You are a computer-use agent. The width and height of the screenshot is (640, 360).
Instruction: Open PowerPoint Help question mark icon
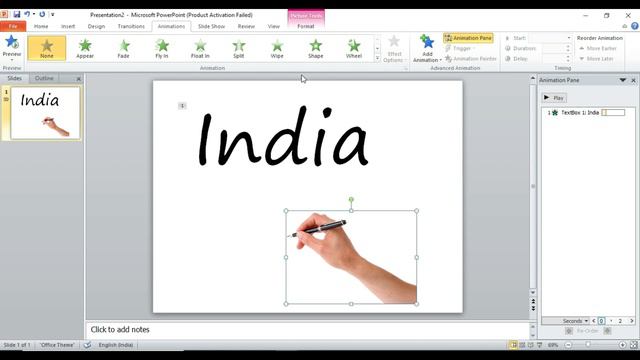point(635,26)
